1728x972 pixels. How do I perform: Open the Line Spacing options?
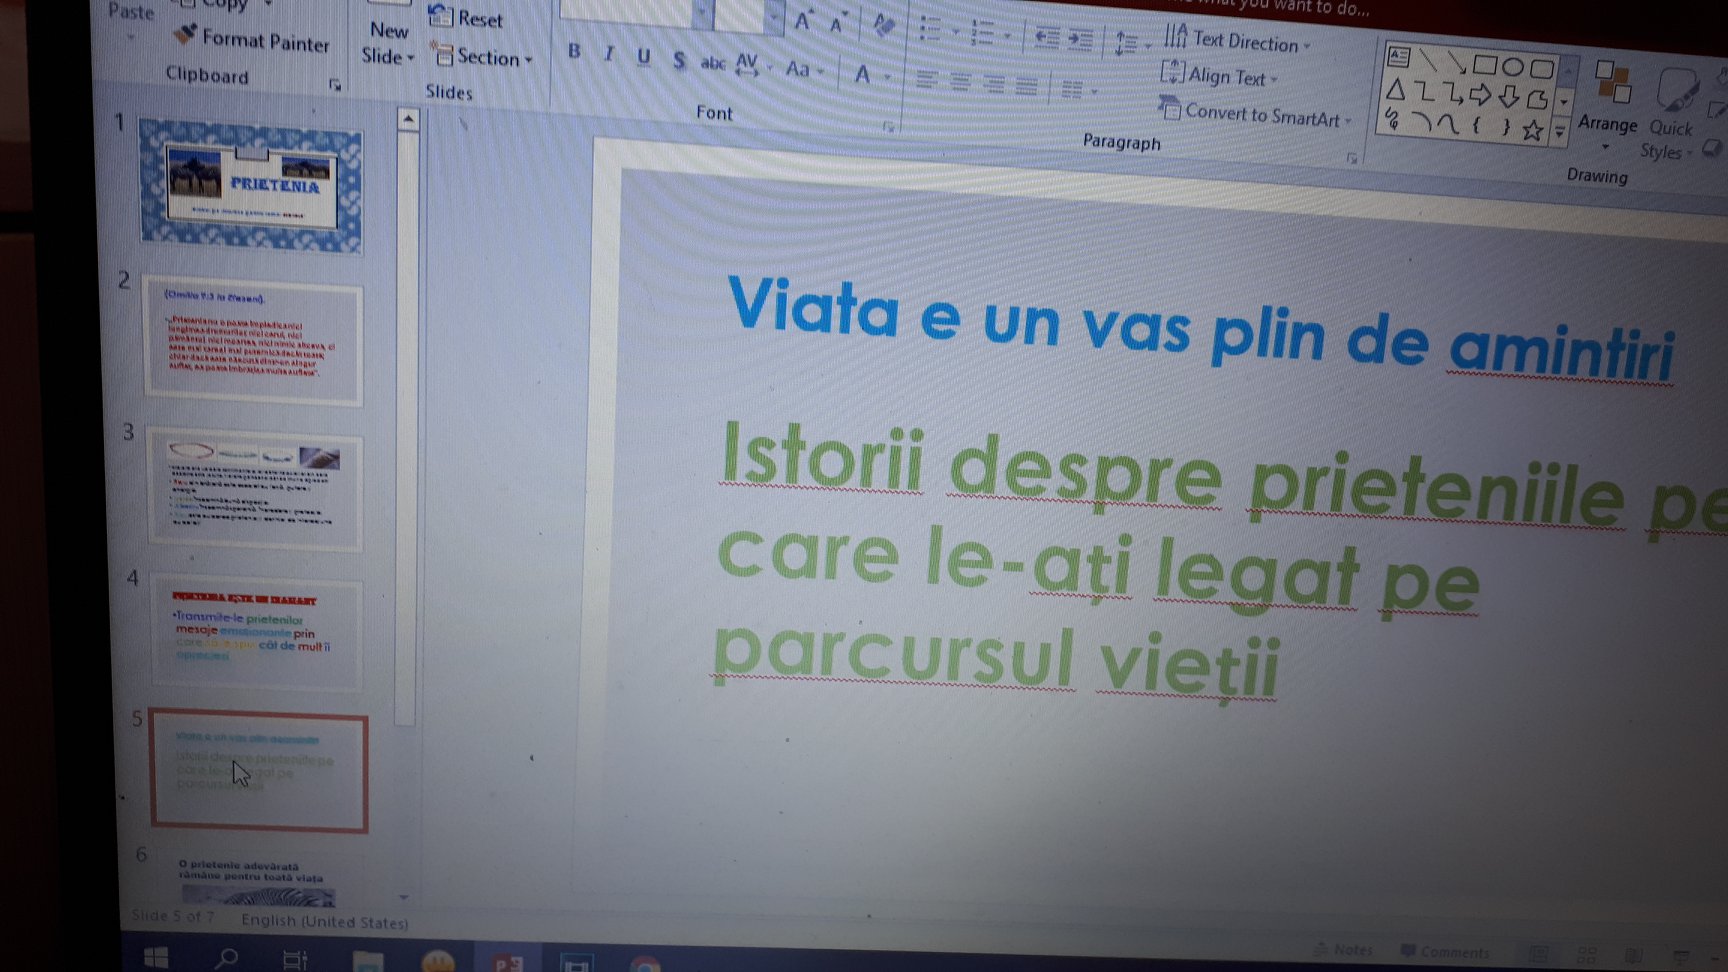tap(1132, 43)
